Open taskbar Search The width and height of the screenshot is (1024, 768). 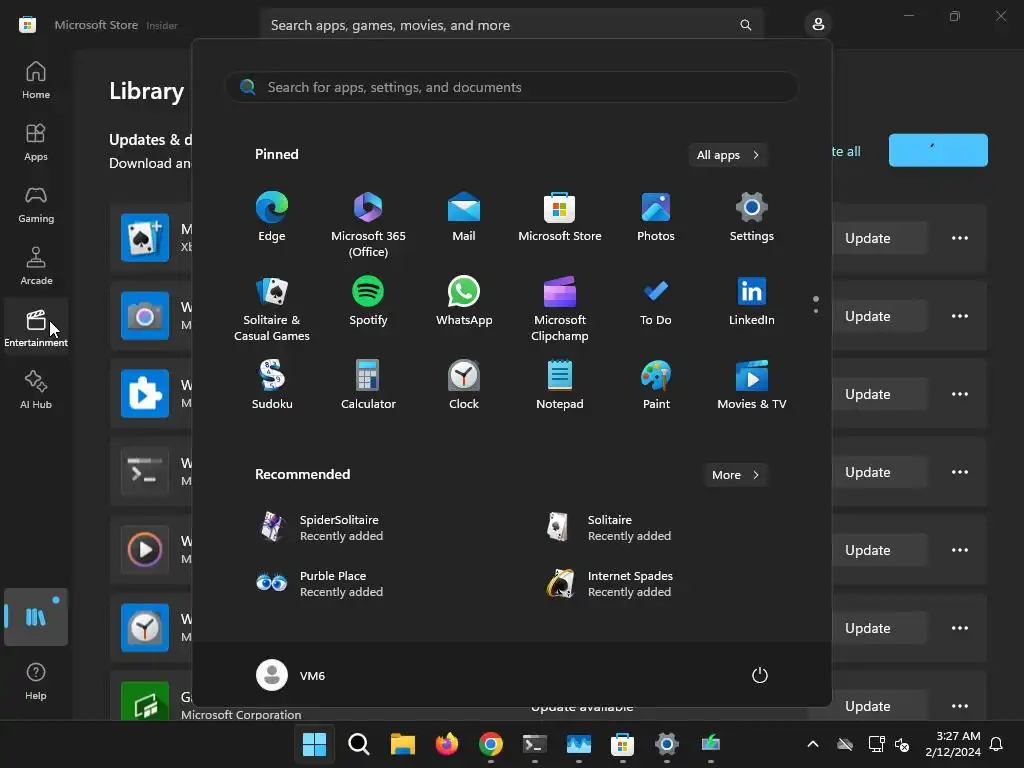tap(359, 744)
